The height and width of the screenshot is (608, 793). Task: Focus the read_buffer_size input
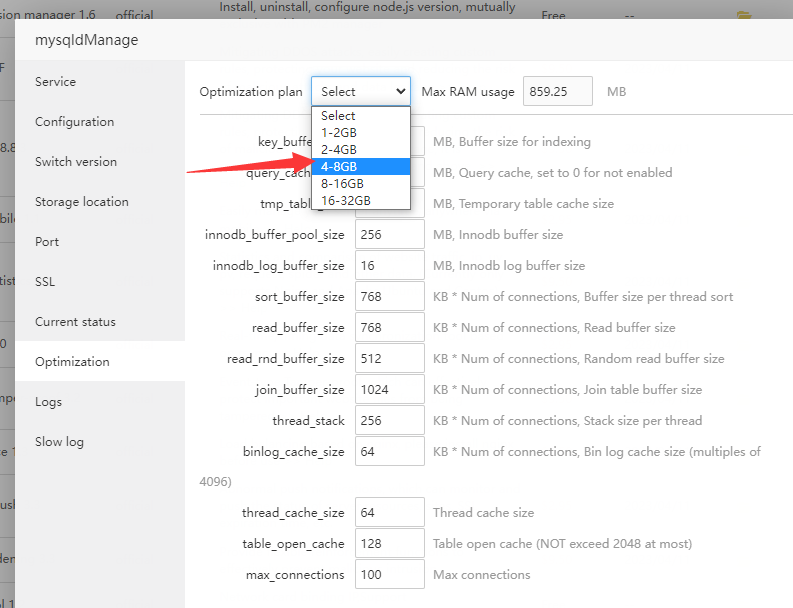click(389, 327)
